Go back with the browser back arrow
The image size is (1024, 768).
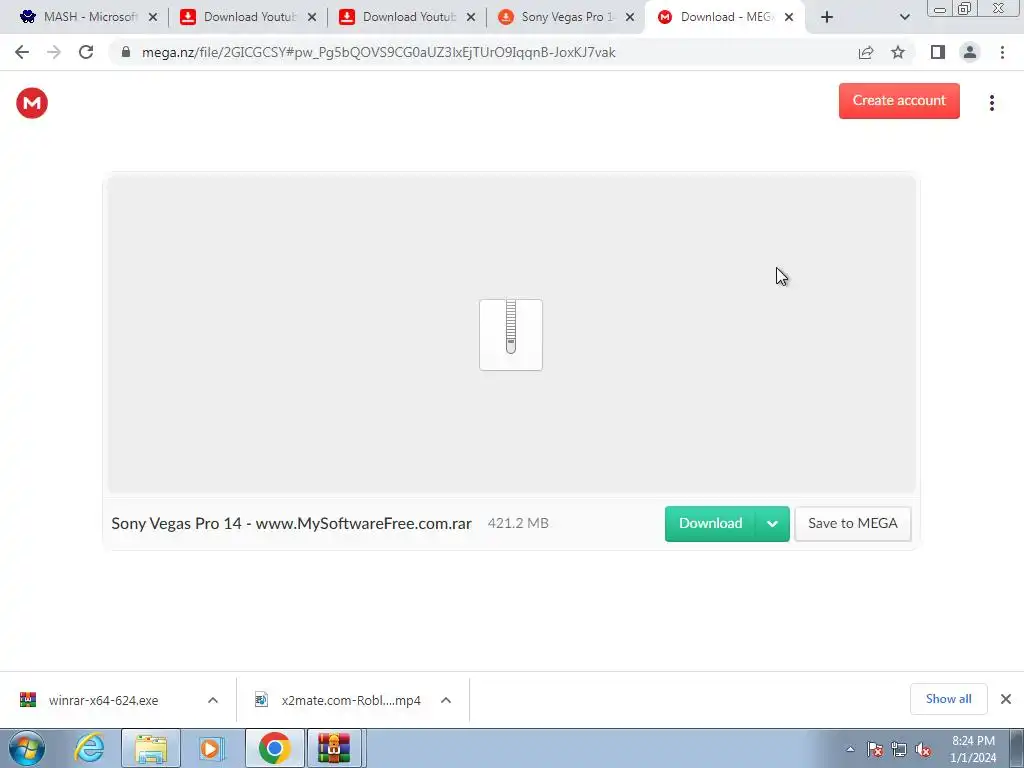click(x=22, y=52)
